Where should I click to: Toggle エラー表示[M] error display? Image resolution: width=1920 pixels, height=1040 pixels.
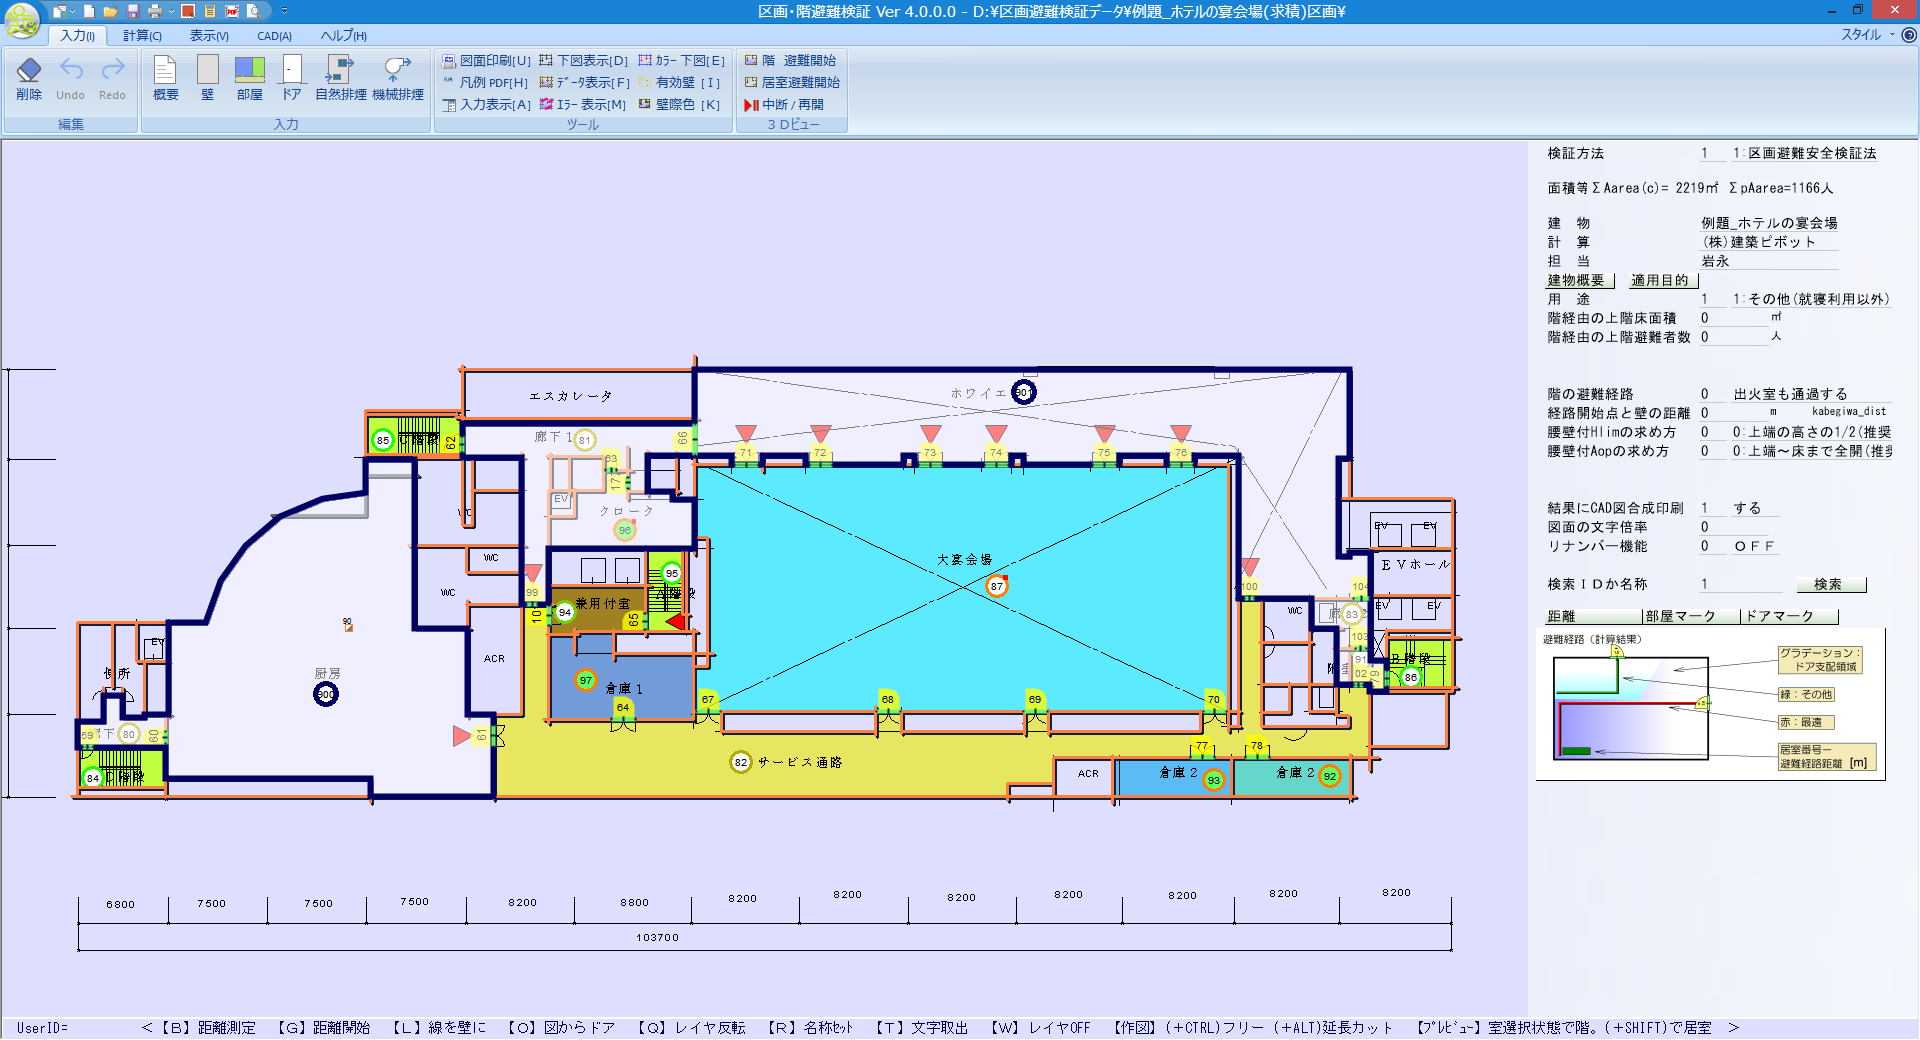click(x=583, y=105)
